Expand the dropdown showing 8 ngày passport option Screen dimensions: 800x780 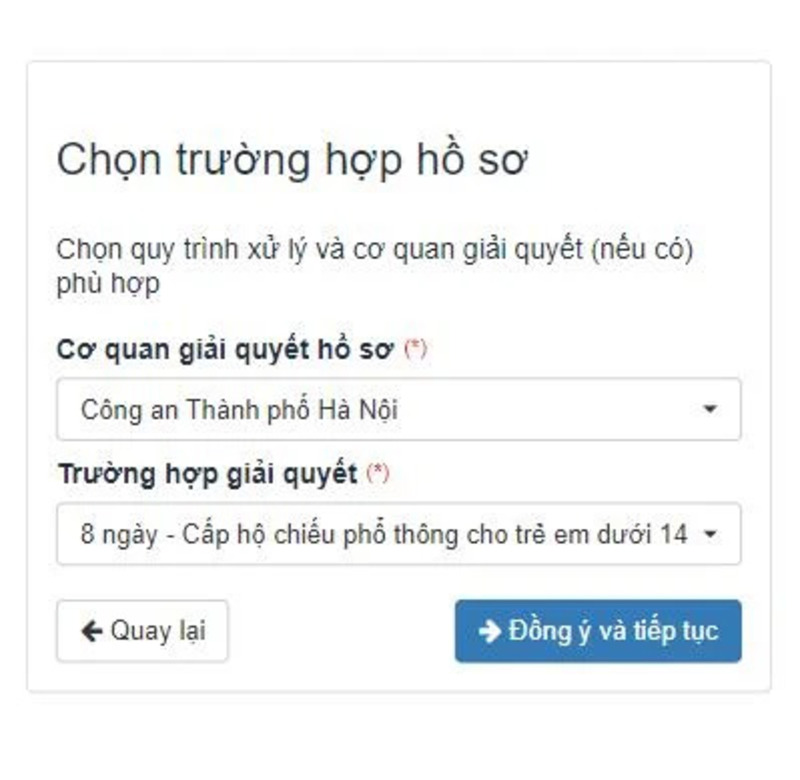coord(400,532)
